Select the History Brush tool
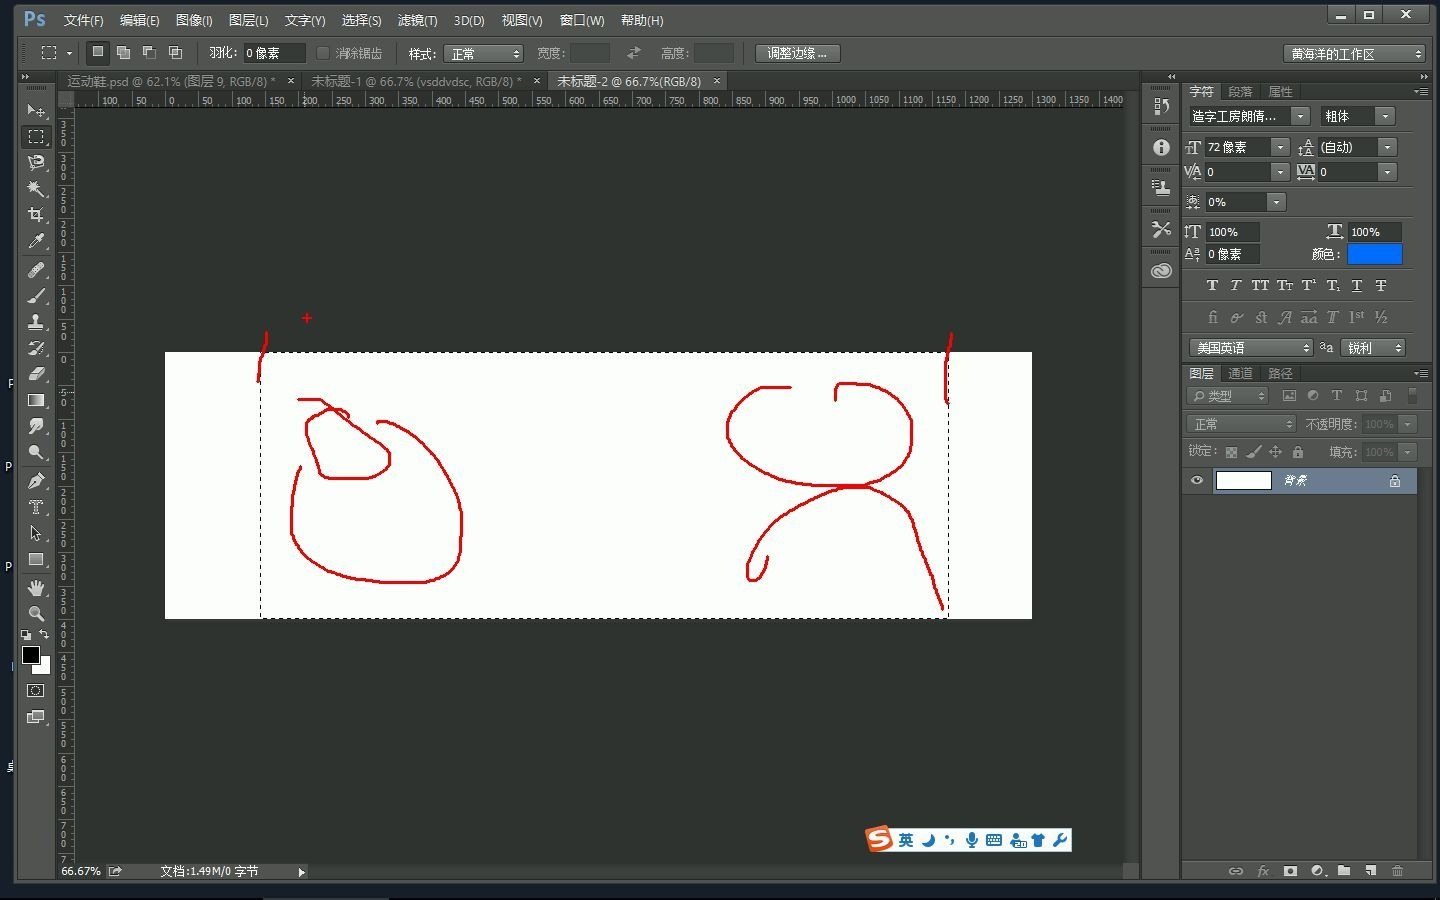The image size is (1440, 900). point(36,348)
